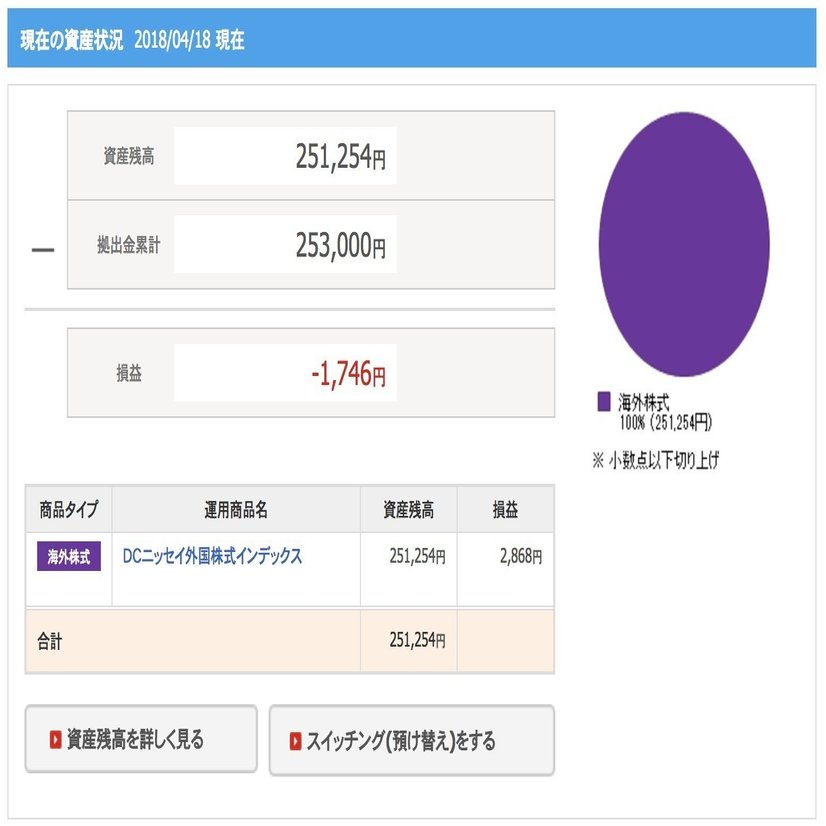Click the red arrow icon on スイッチング button
The image size is (826, 826).
tap(296, 741)
